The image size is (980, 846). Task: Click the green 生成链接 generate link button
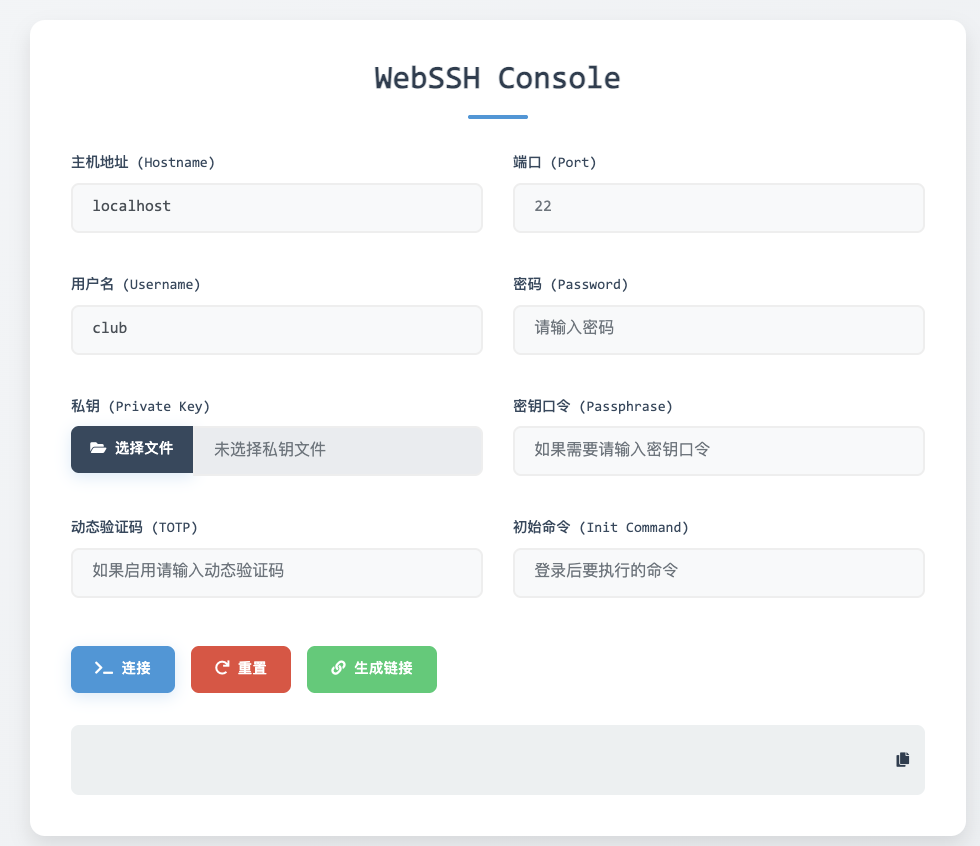[372, 669]
